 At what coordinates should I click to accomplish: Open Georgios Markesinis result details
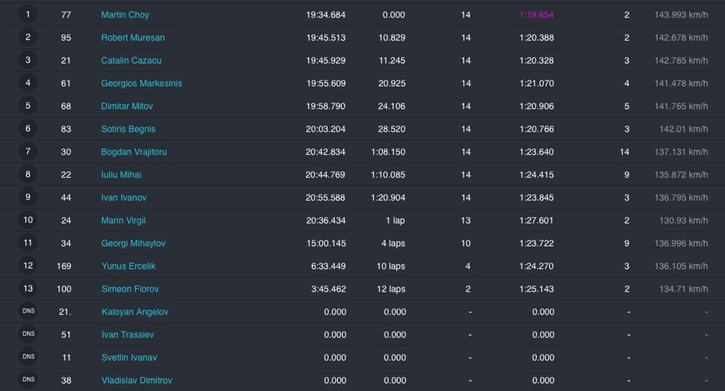click(x=141, y=83)
